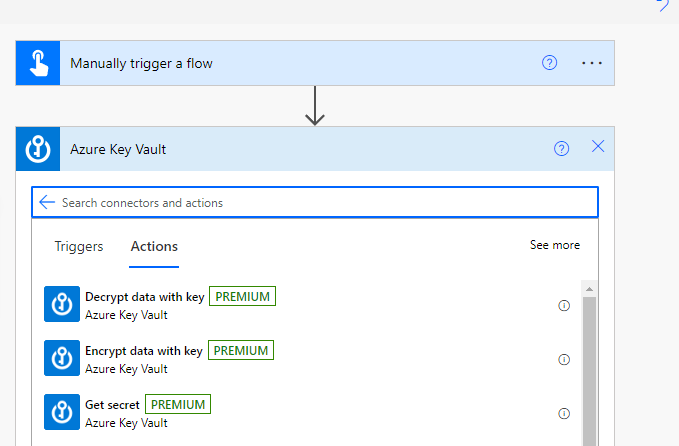
Task: Switch to the Actions tab
Action: 154,246
